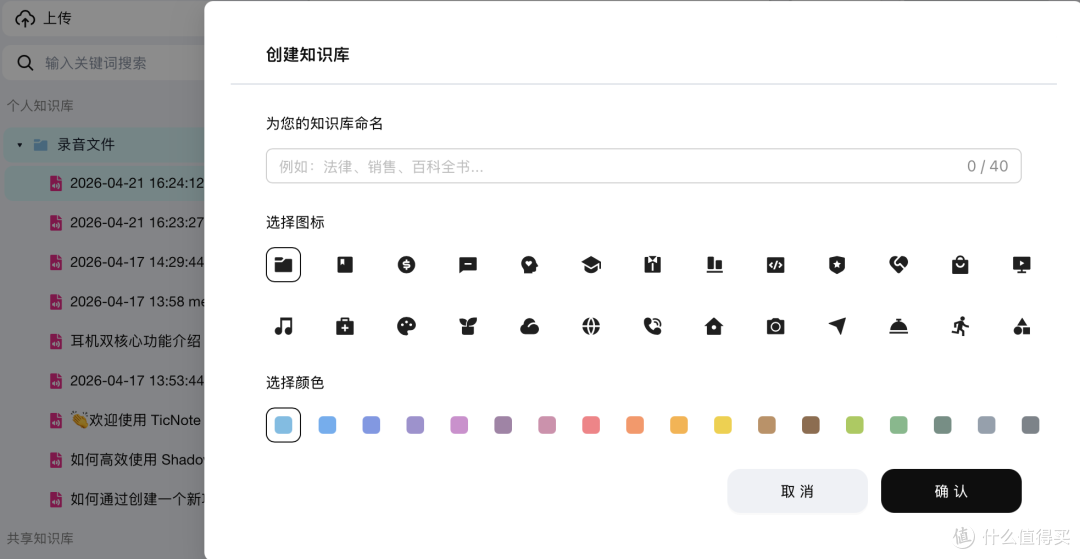Click the search magnifier icon in sidebar
Viewport: 1080px width, 559px height.
[x=25, y=63]
